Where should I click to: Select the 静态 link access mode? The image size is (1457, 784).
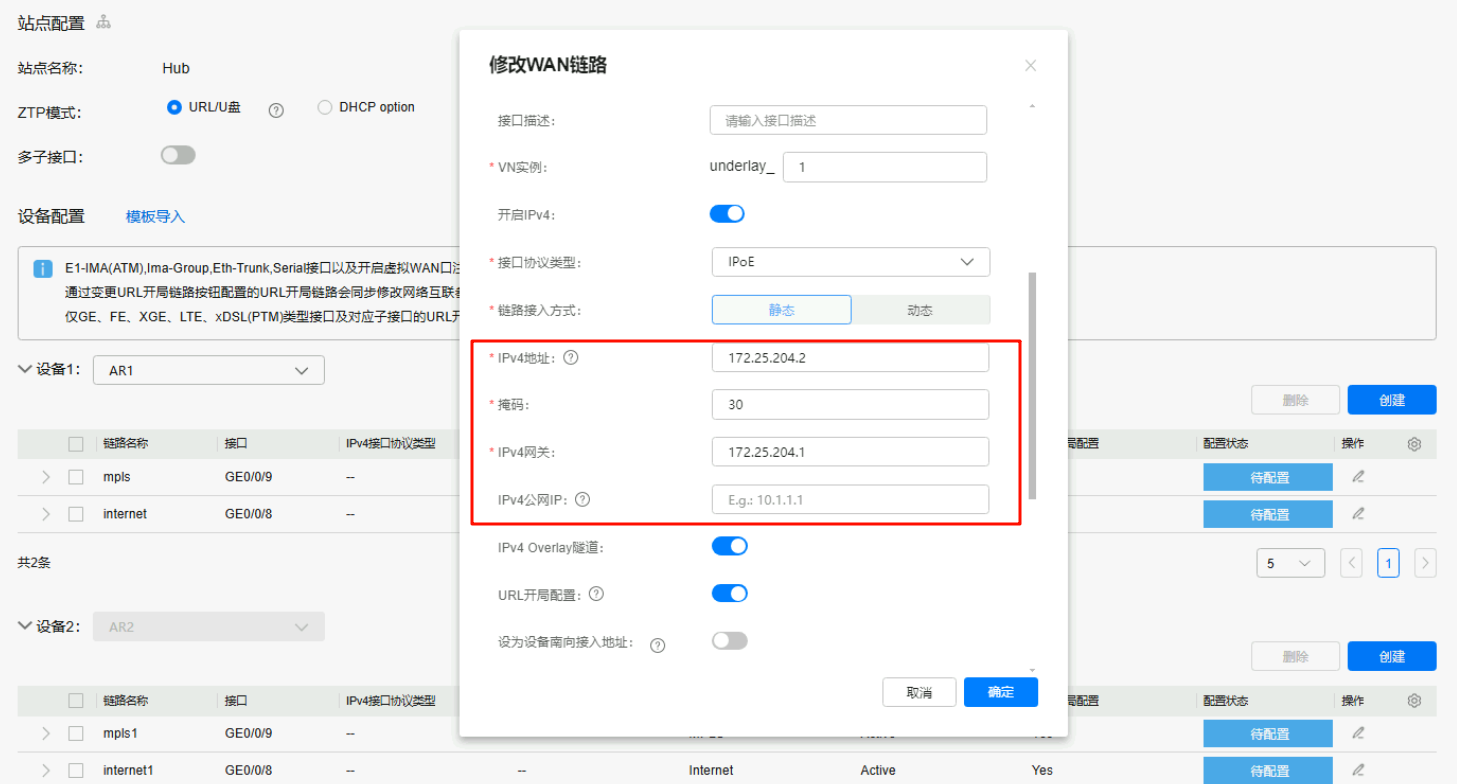point(781,310)
